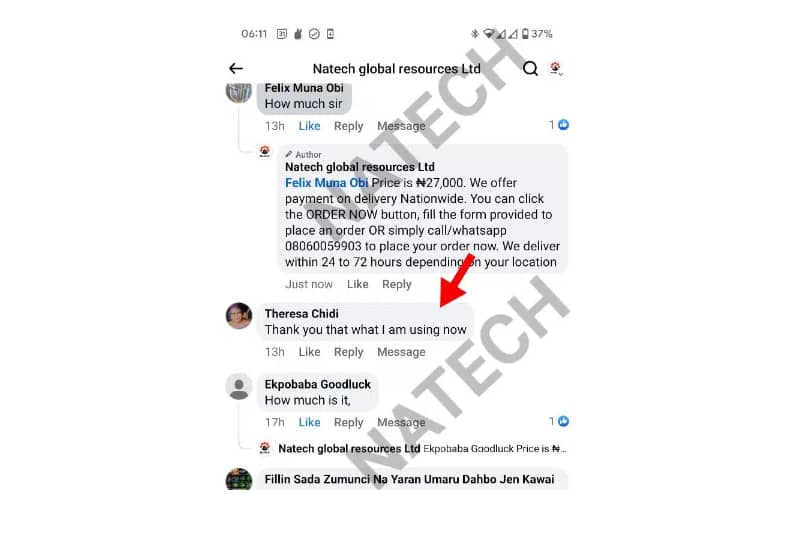View Theresa Chidi's profile photo
This screenshot has height=534, width=798.
(x=239, y=316)
